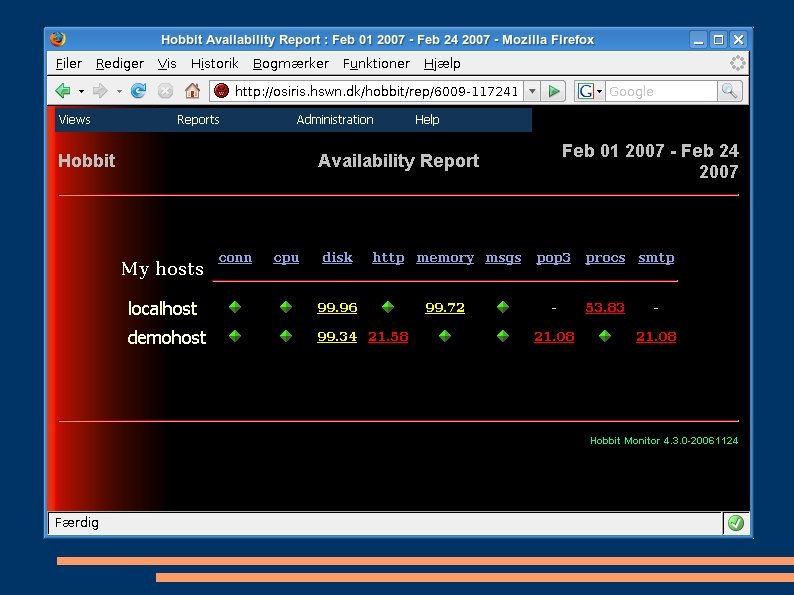Open localhost memory 99.72 value
794x595 pixels.
[445, 307]
